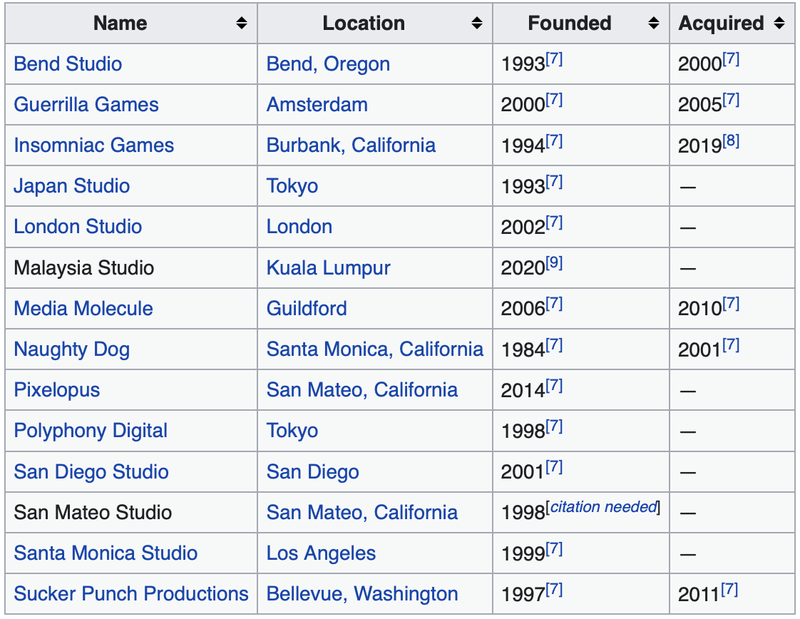Visit the Media Molecule page
This screenshot has height=619, width=800.
tap(84, 309)
